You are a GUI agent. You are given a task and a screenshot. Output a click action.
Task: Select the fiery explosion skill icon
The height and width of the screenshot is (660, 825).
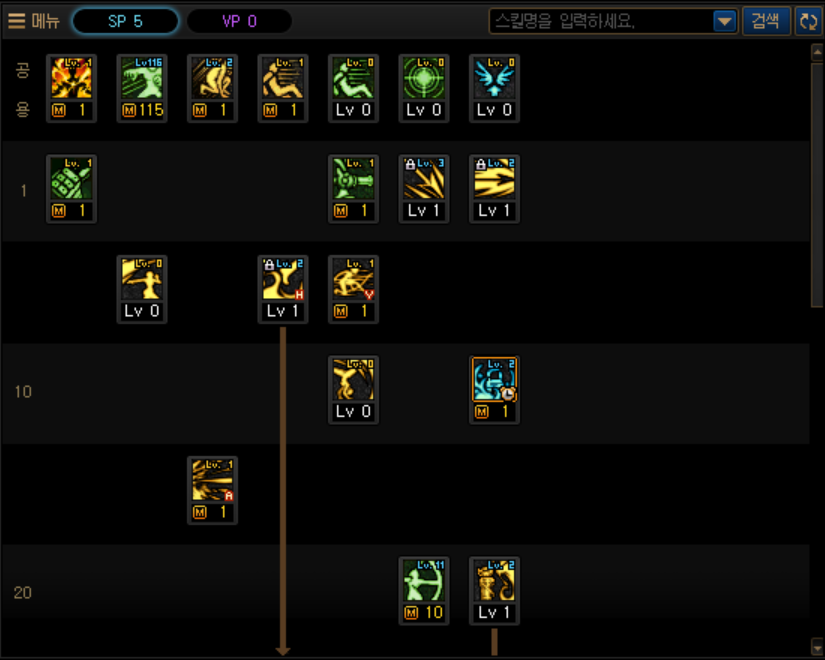coord(71,78)
